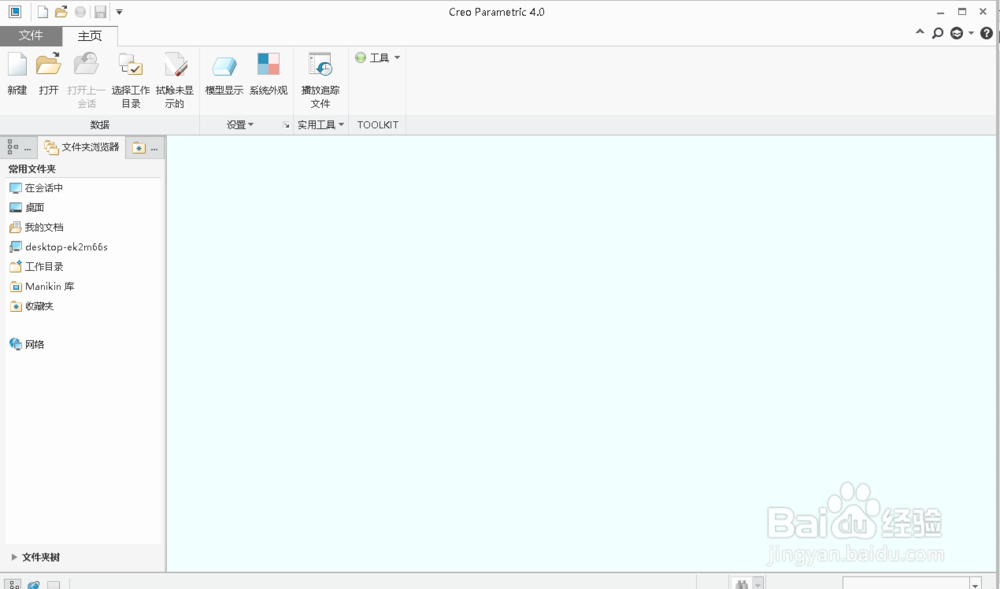Click the 设置 group dialog launcher arrow

point(286,125)
